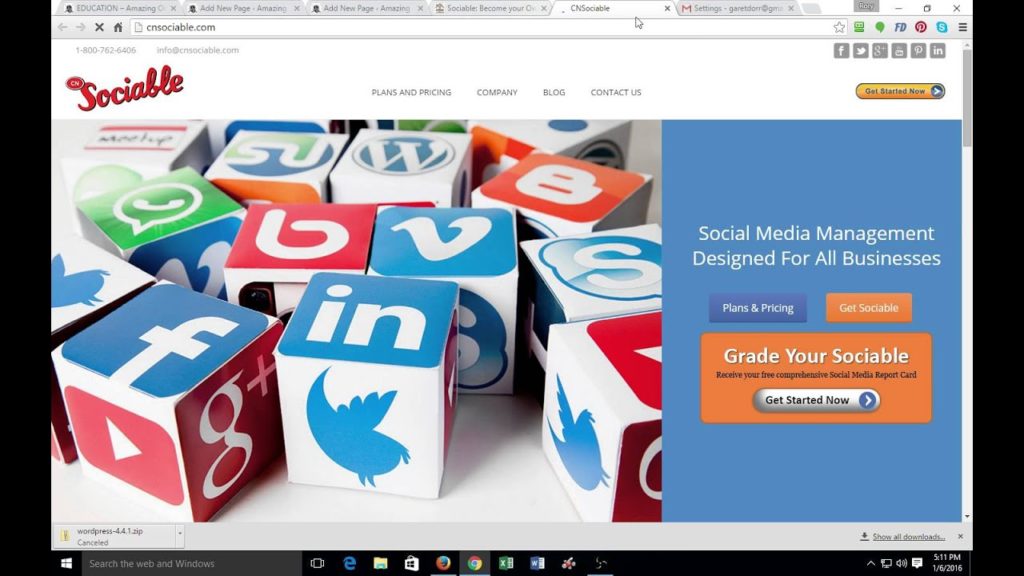Screen dimensions: 1024x576
Task: Click the green Hangouts extension icon
Action: [x=880, y=27]
